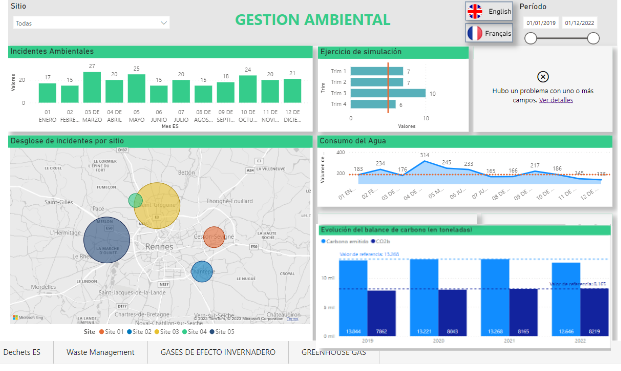The width and height of the screenshot is (621, 371).
Task: Open the GASES DE EFECTO INVERNADERO tab
Action: (218, 352)
